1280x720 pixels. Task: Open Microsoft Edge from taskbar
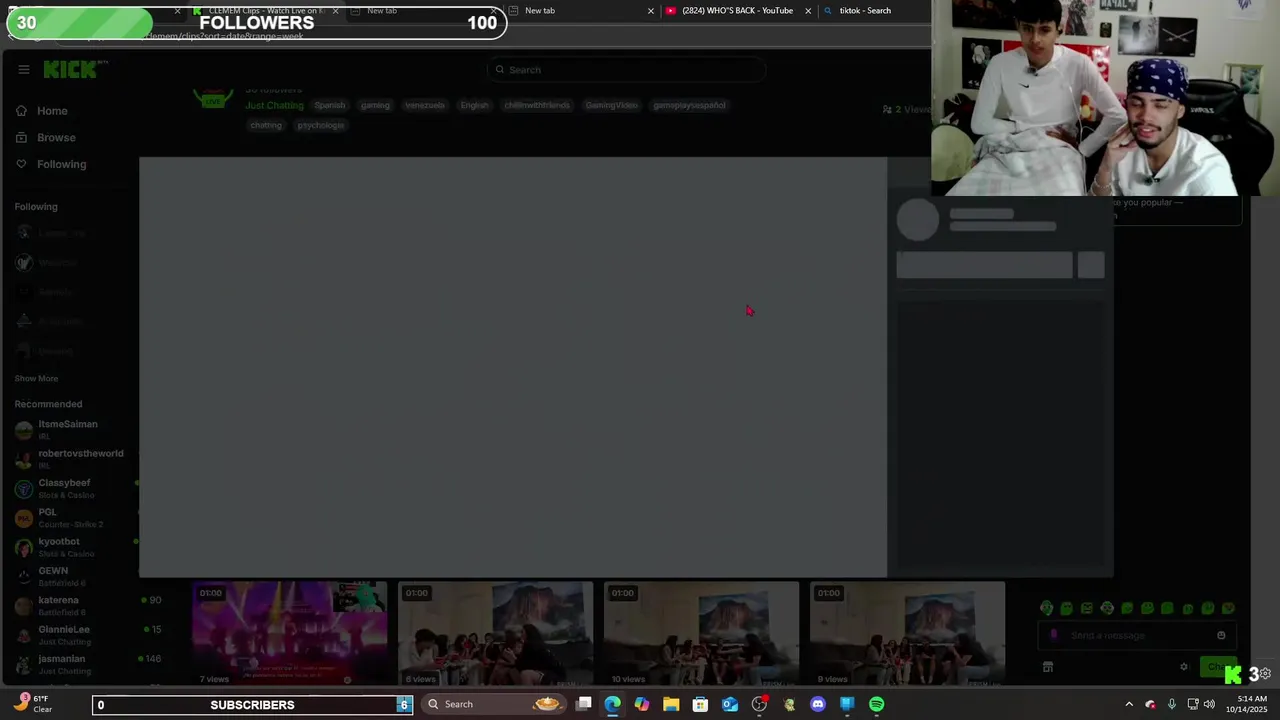(x=613, y=704)
